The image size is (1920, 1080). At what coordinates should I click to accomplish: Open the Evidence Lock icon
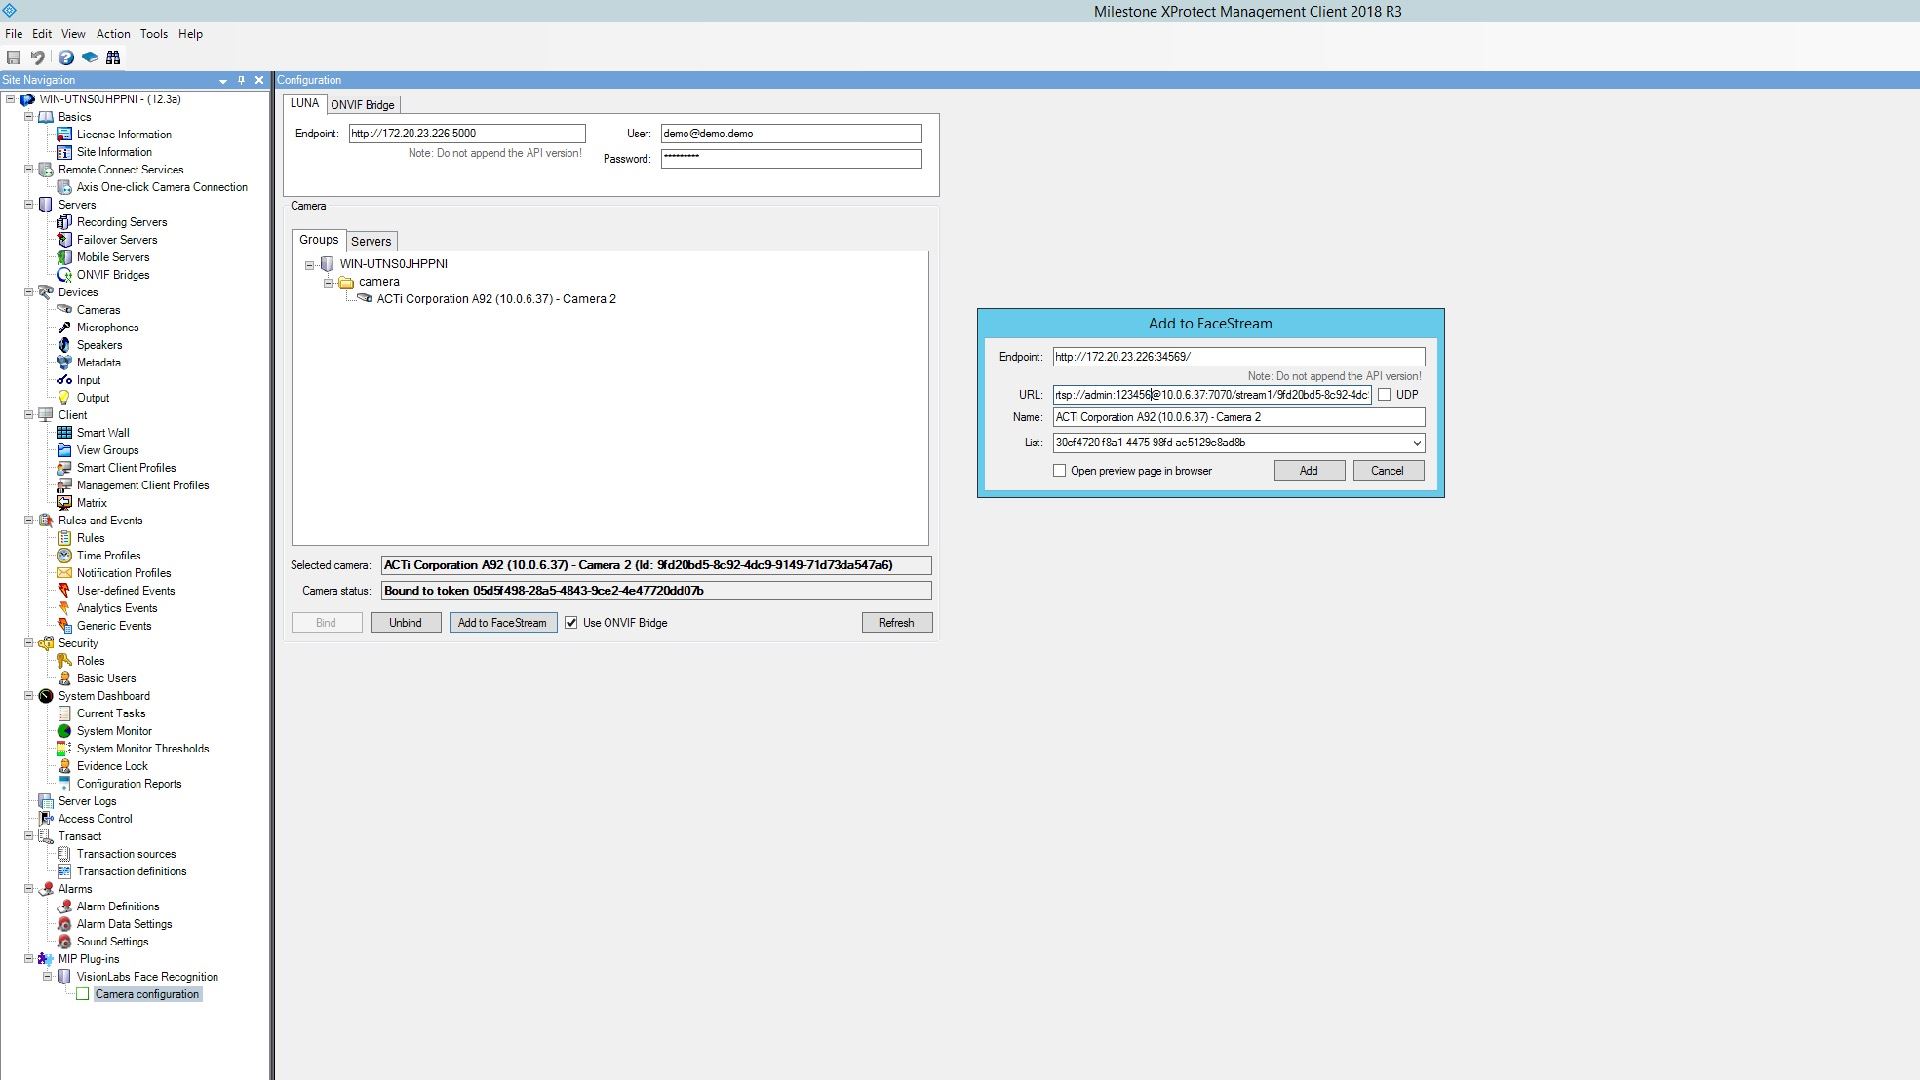64,766
